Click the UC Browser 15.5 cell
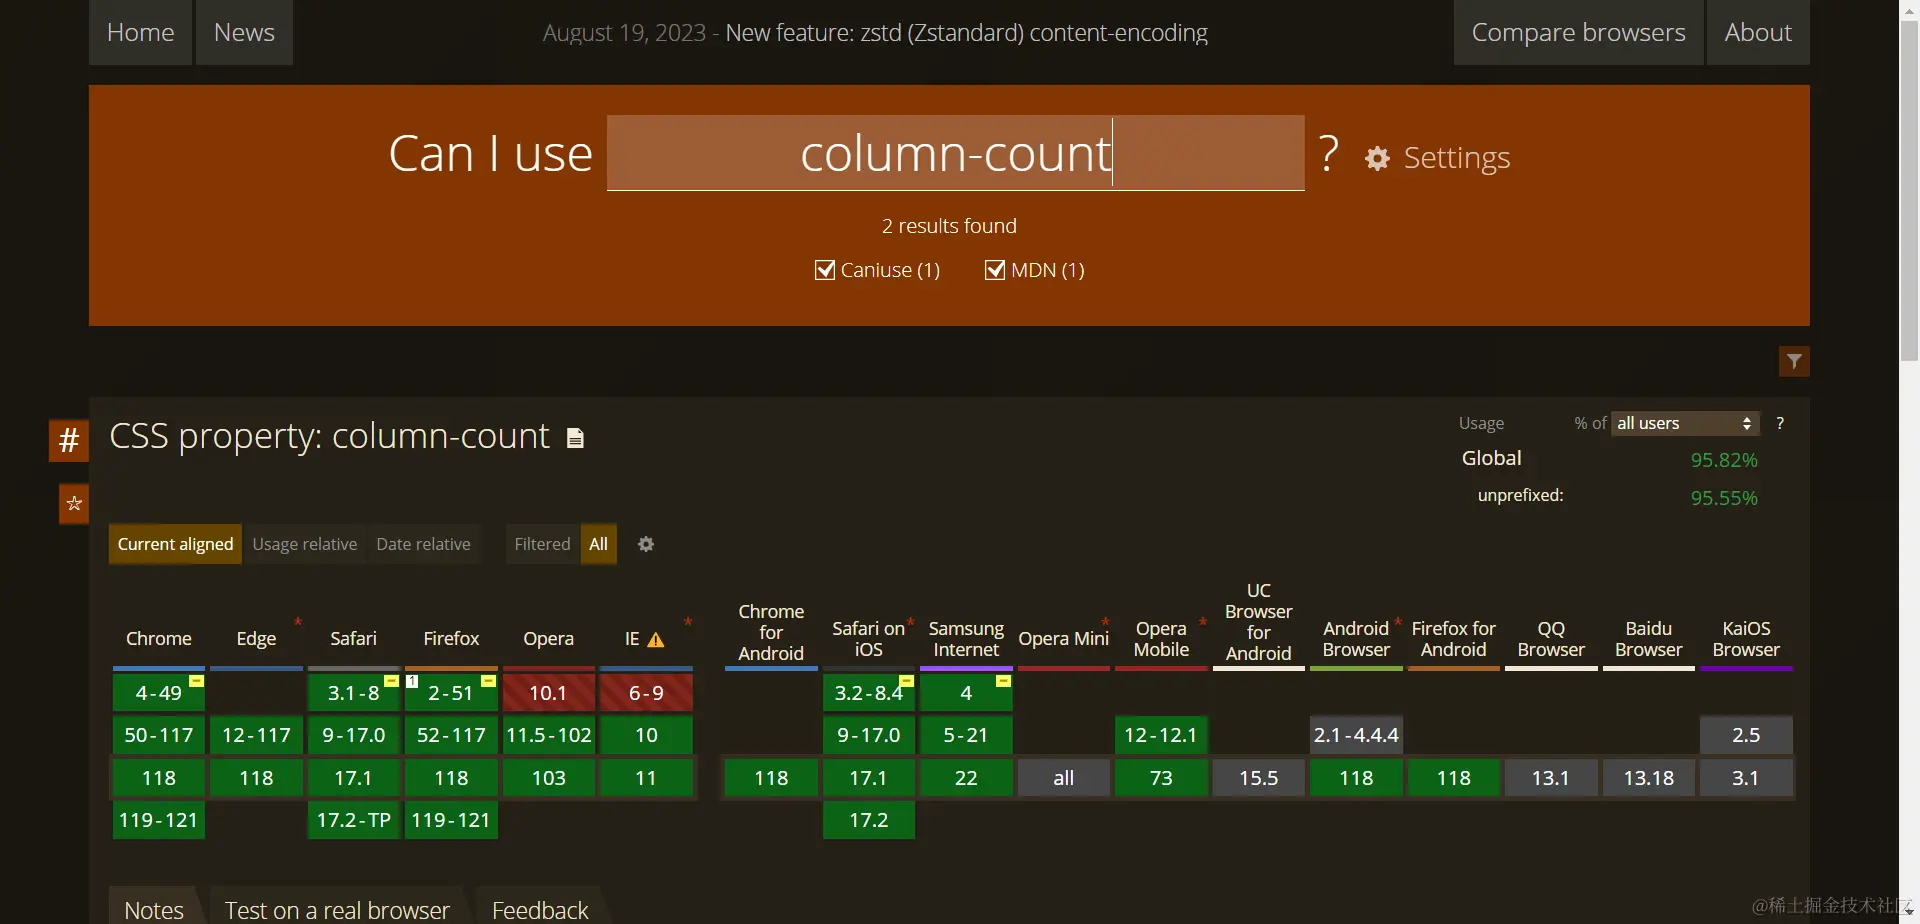1920x924 pixels. pos(1259,778)
